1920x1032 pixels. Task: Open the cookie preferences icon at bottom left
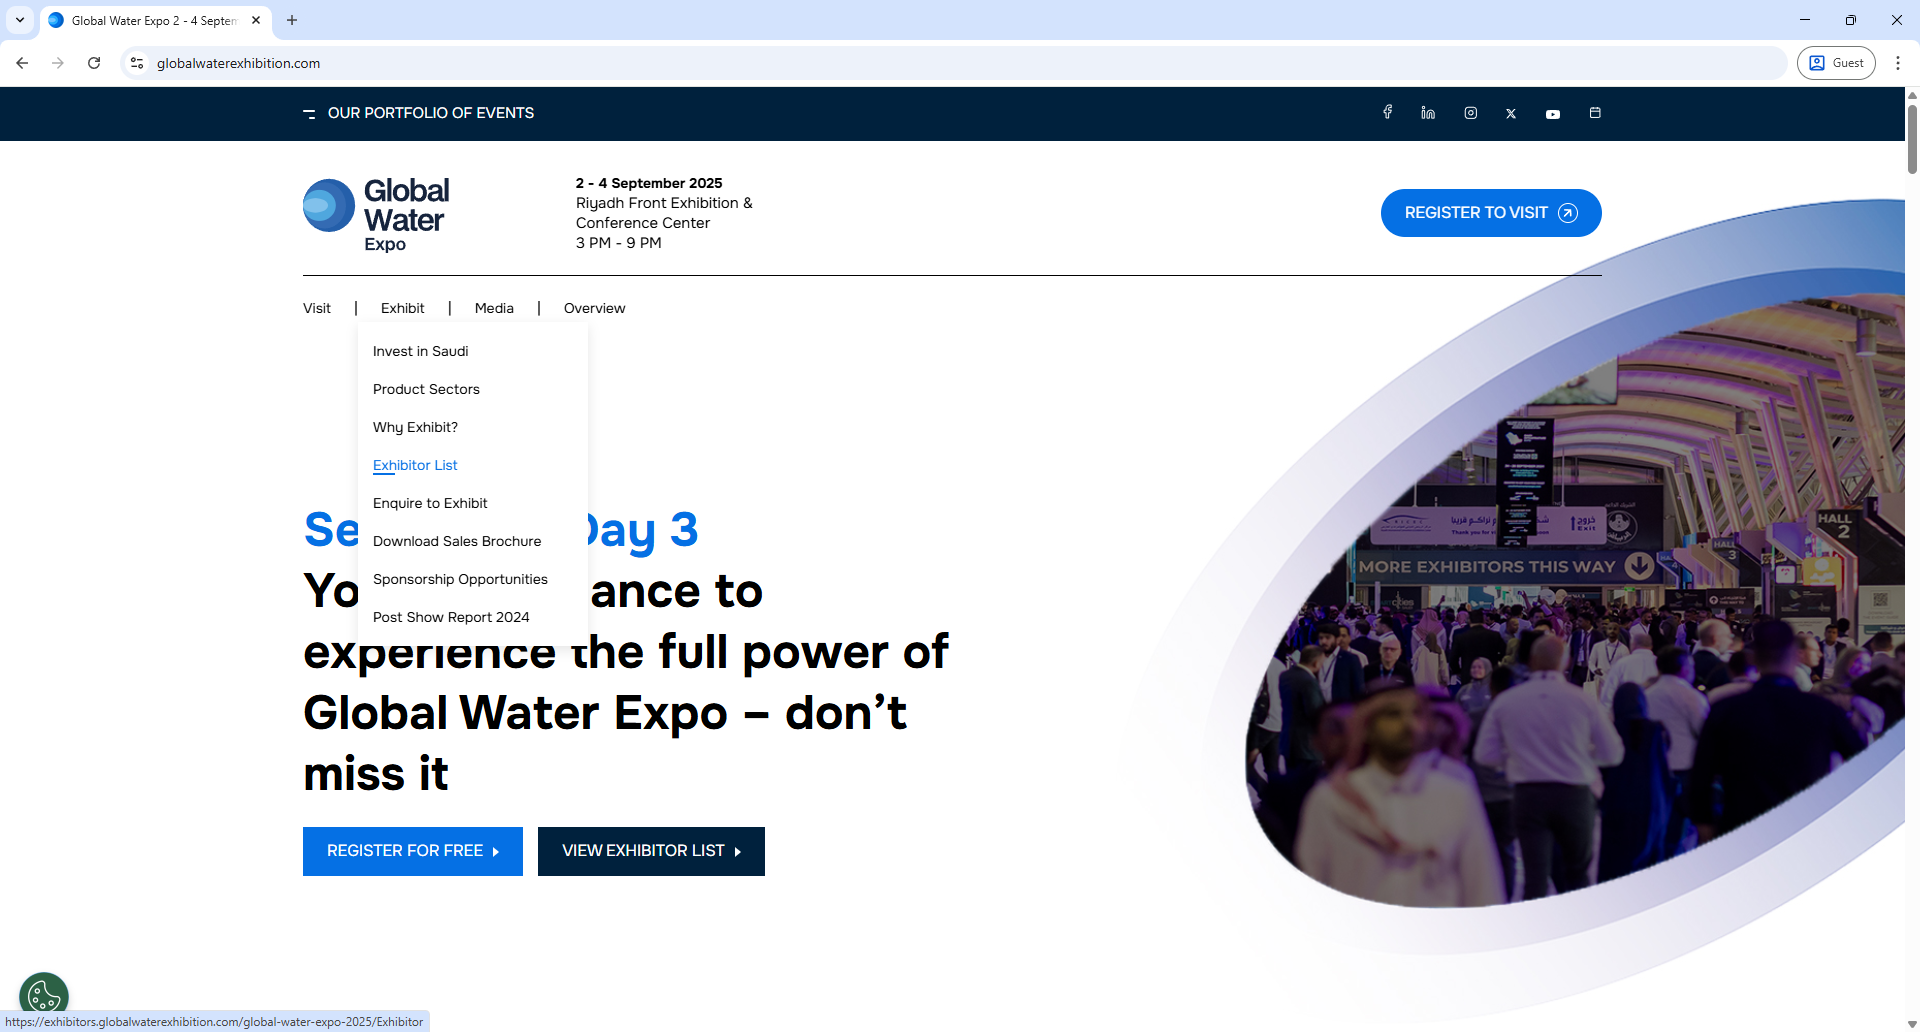click(x=43, y=993)
